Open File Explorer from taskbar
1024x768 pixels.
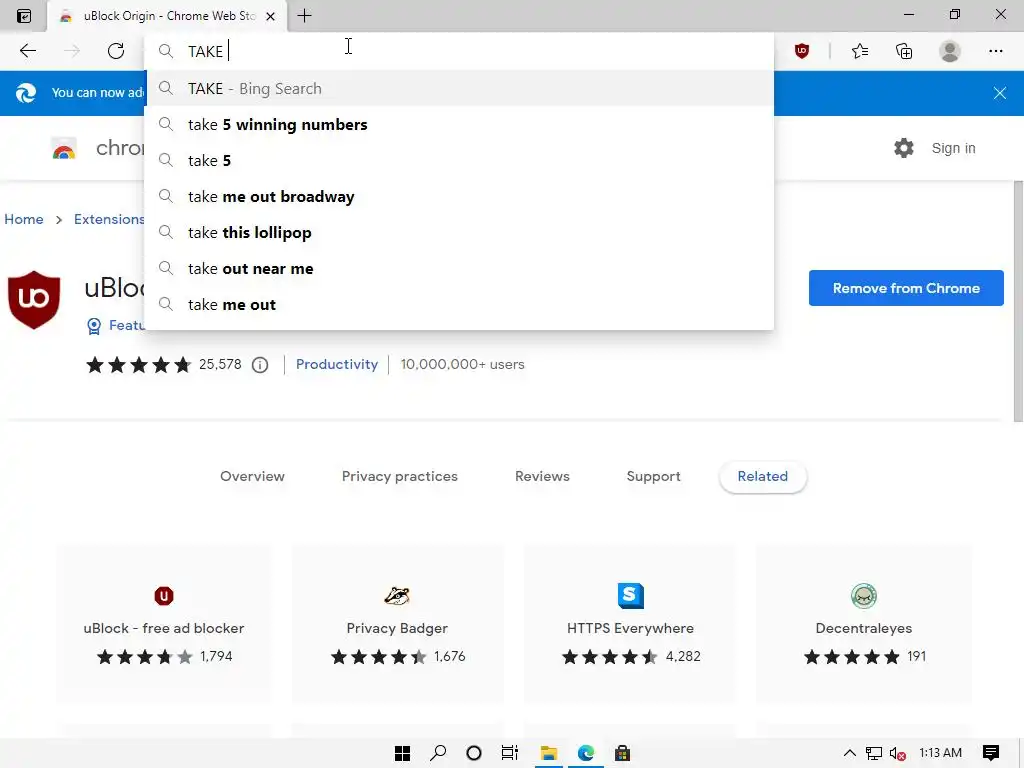tap(549, 753)
